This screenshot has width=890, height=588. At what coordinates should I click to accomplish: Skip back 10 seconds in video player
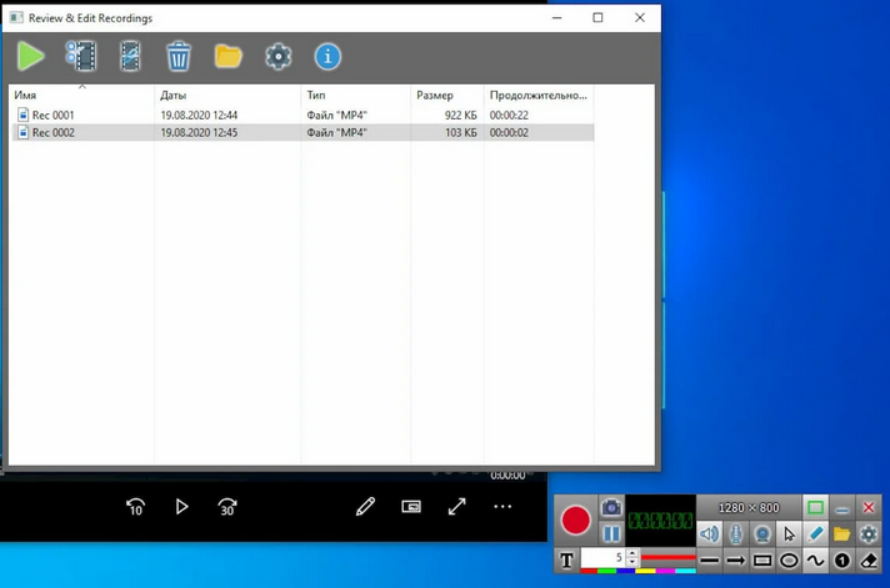[x=135, y=507]
